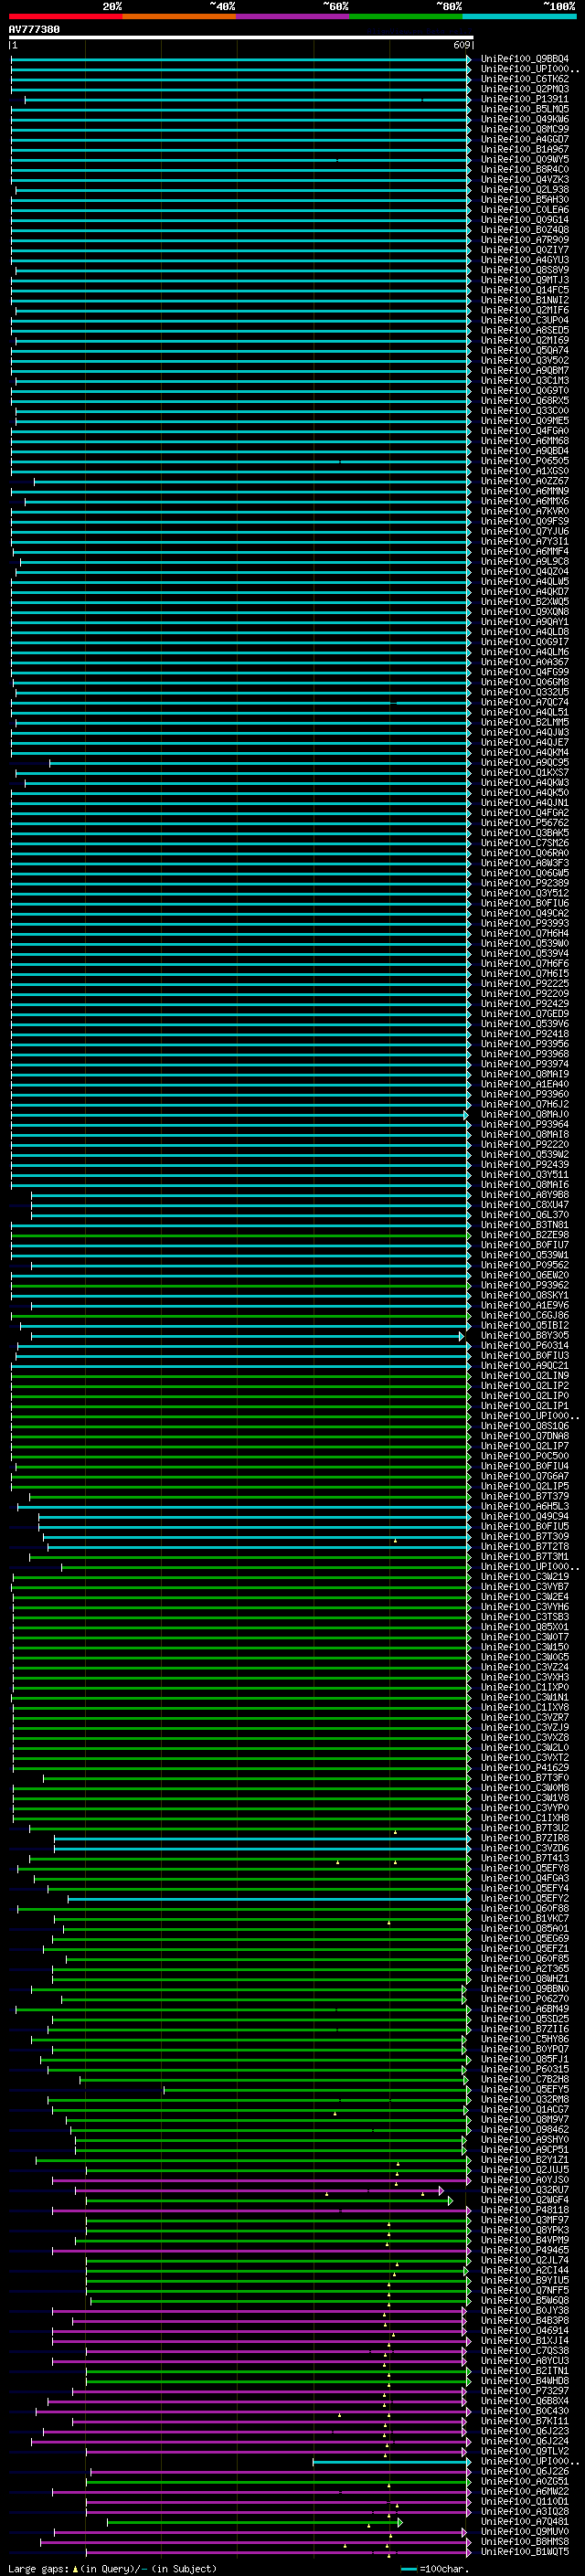Select the UniRef100_Q8S8V9 label

point(525,270)
